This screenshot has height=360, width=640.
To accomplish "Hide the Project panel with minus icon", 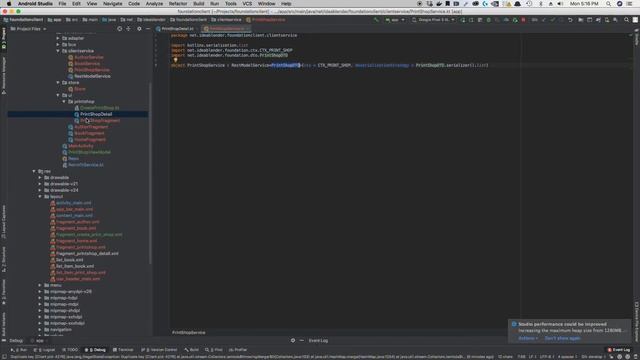I will coord(148,29).
